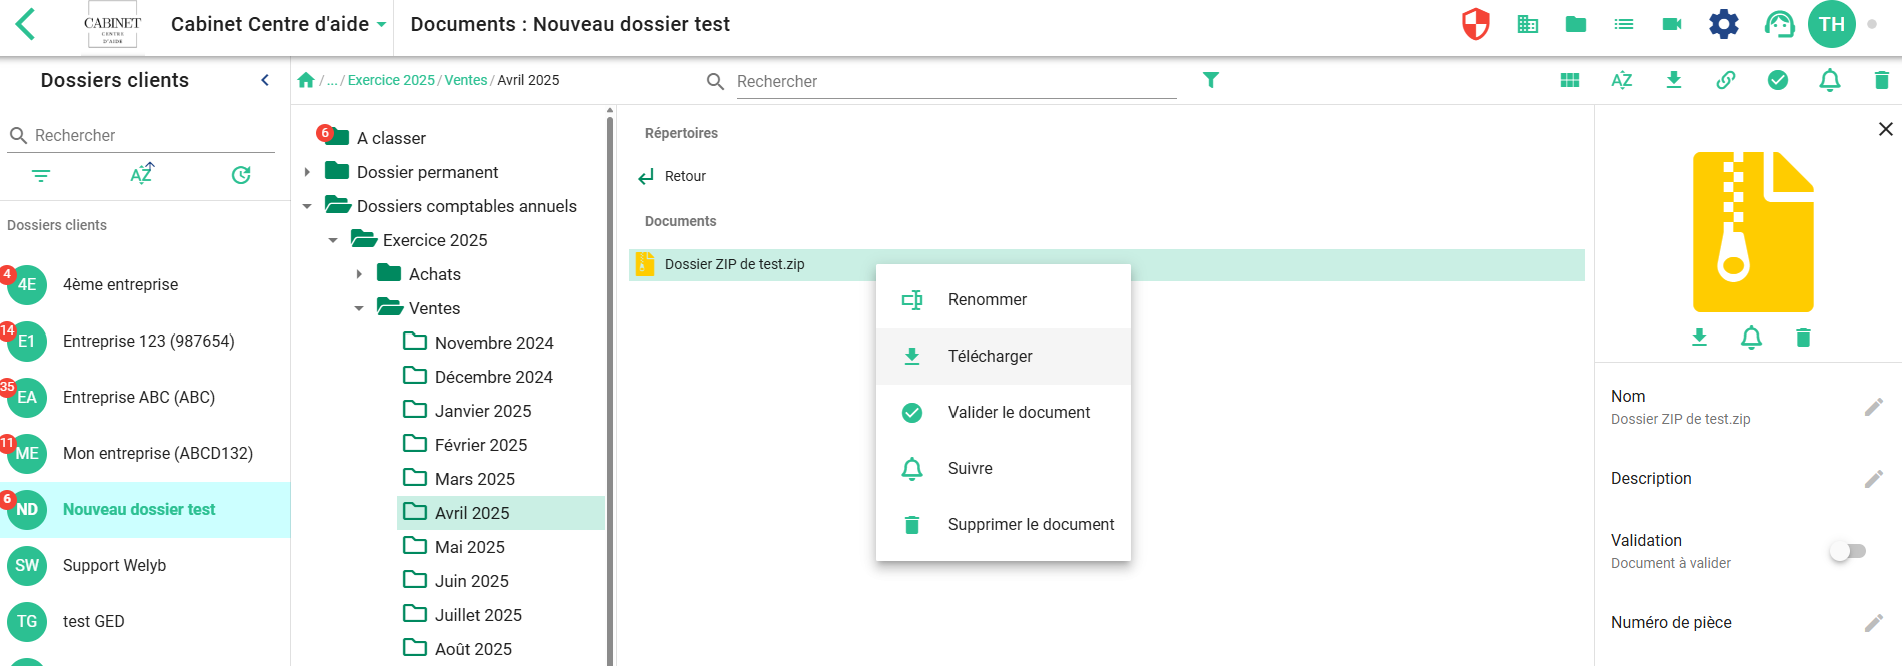Click the ZIP file preview thumbnail
The image size is (1902, 666).
tap(1753, 232)
